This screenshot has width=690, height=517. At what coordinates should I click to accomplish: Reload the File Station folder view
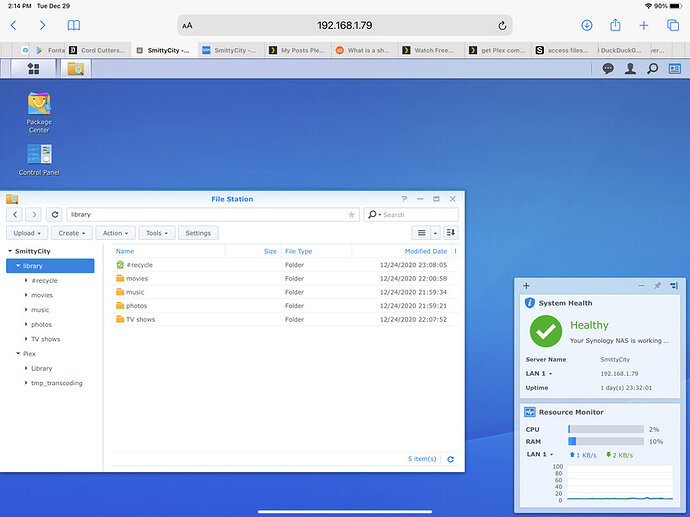point(55,214)
